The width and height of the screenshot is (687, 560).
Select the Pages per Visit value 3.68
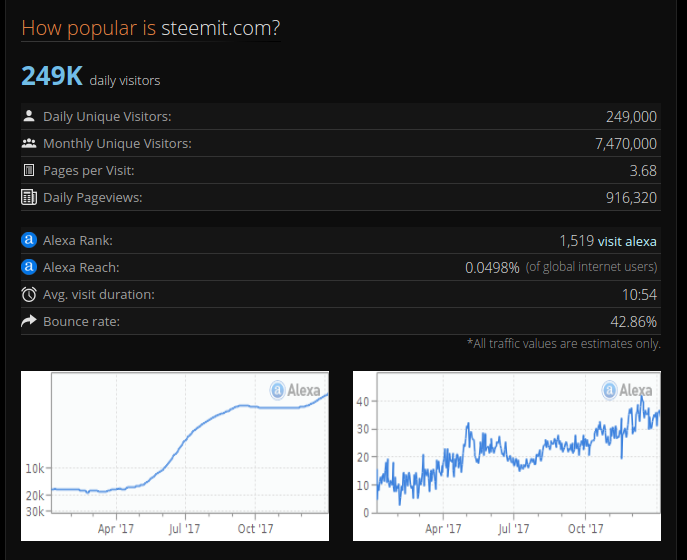tap(643, 171)
